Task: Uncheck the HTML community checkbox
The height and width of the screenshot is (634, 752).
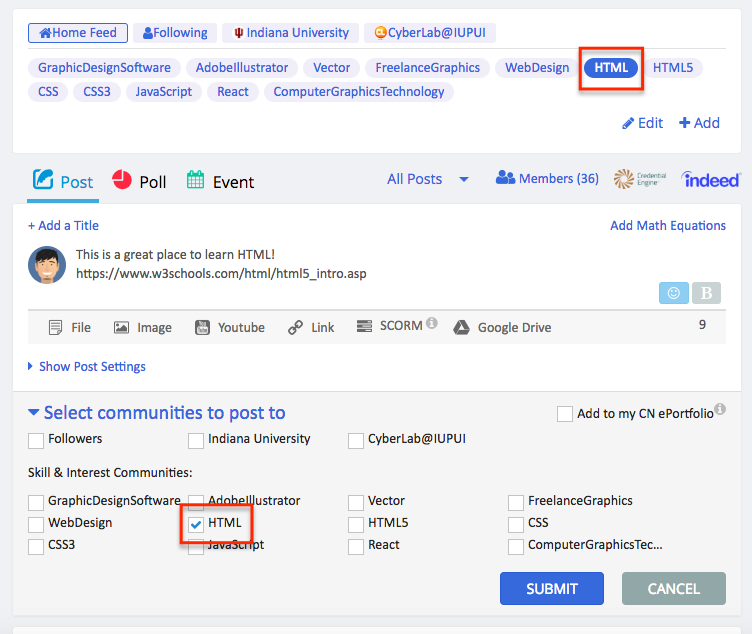Action: (x=196, y=525)
